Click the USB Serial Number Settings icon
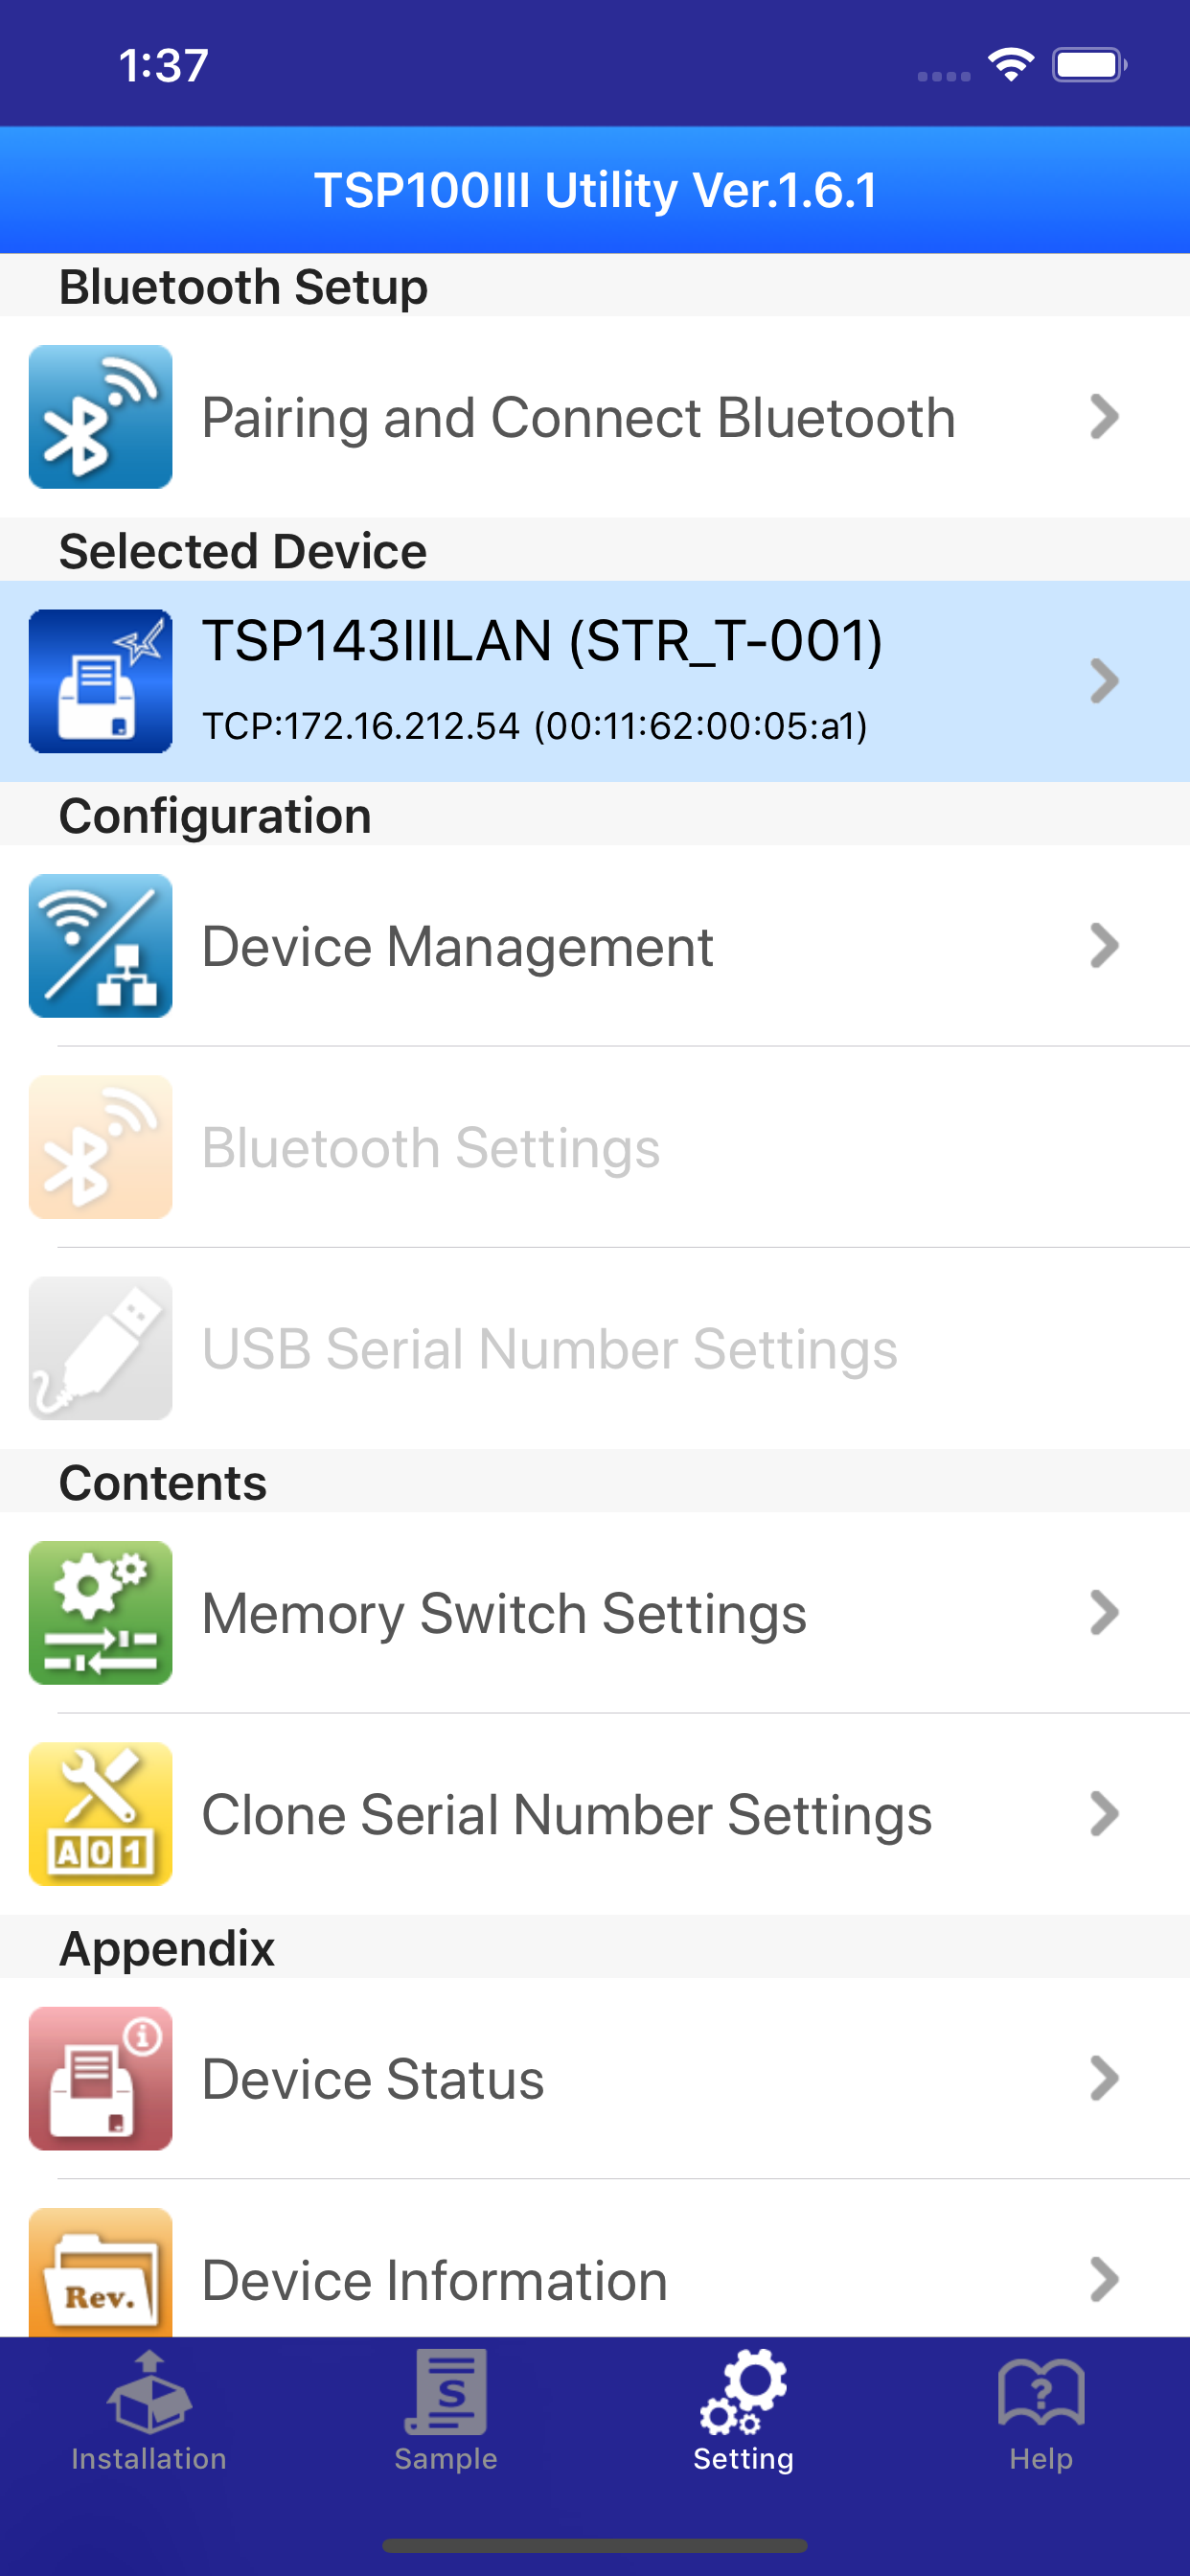Viewport: 1190px width, 2576px height. pyautogui.click(x=100, y=1348)
